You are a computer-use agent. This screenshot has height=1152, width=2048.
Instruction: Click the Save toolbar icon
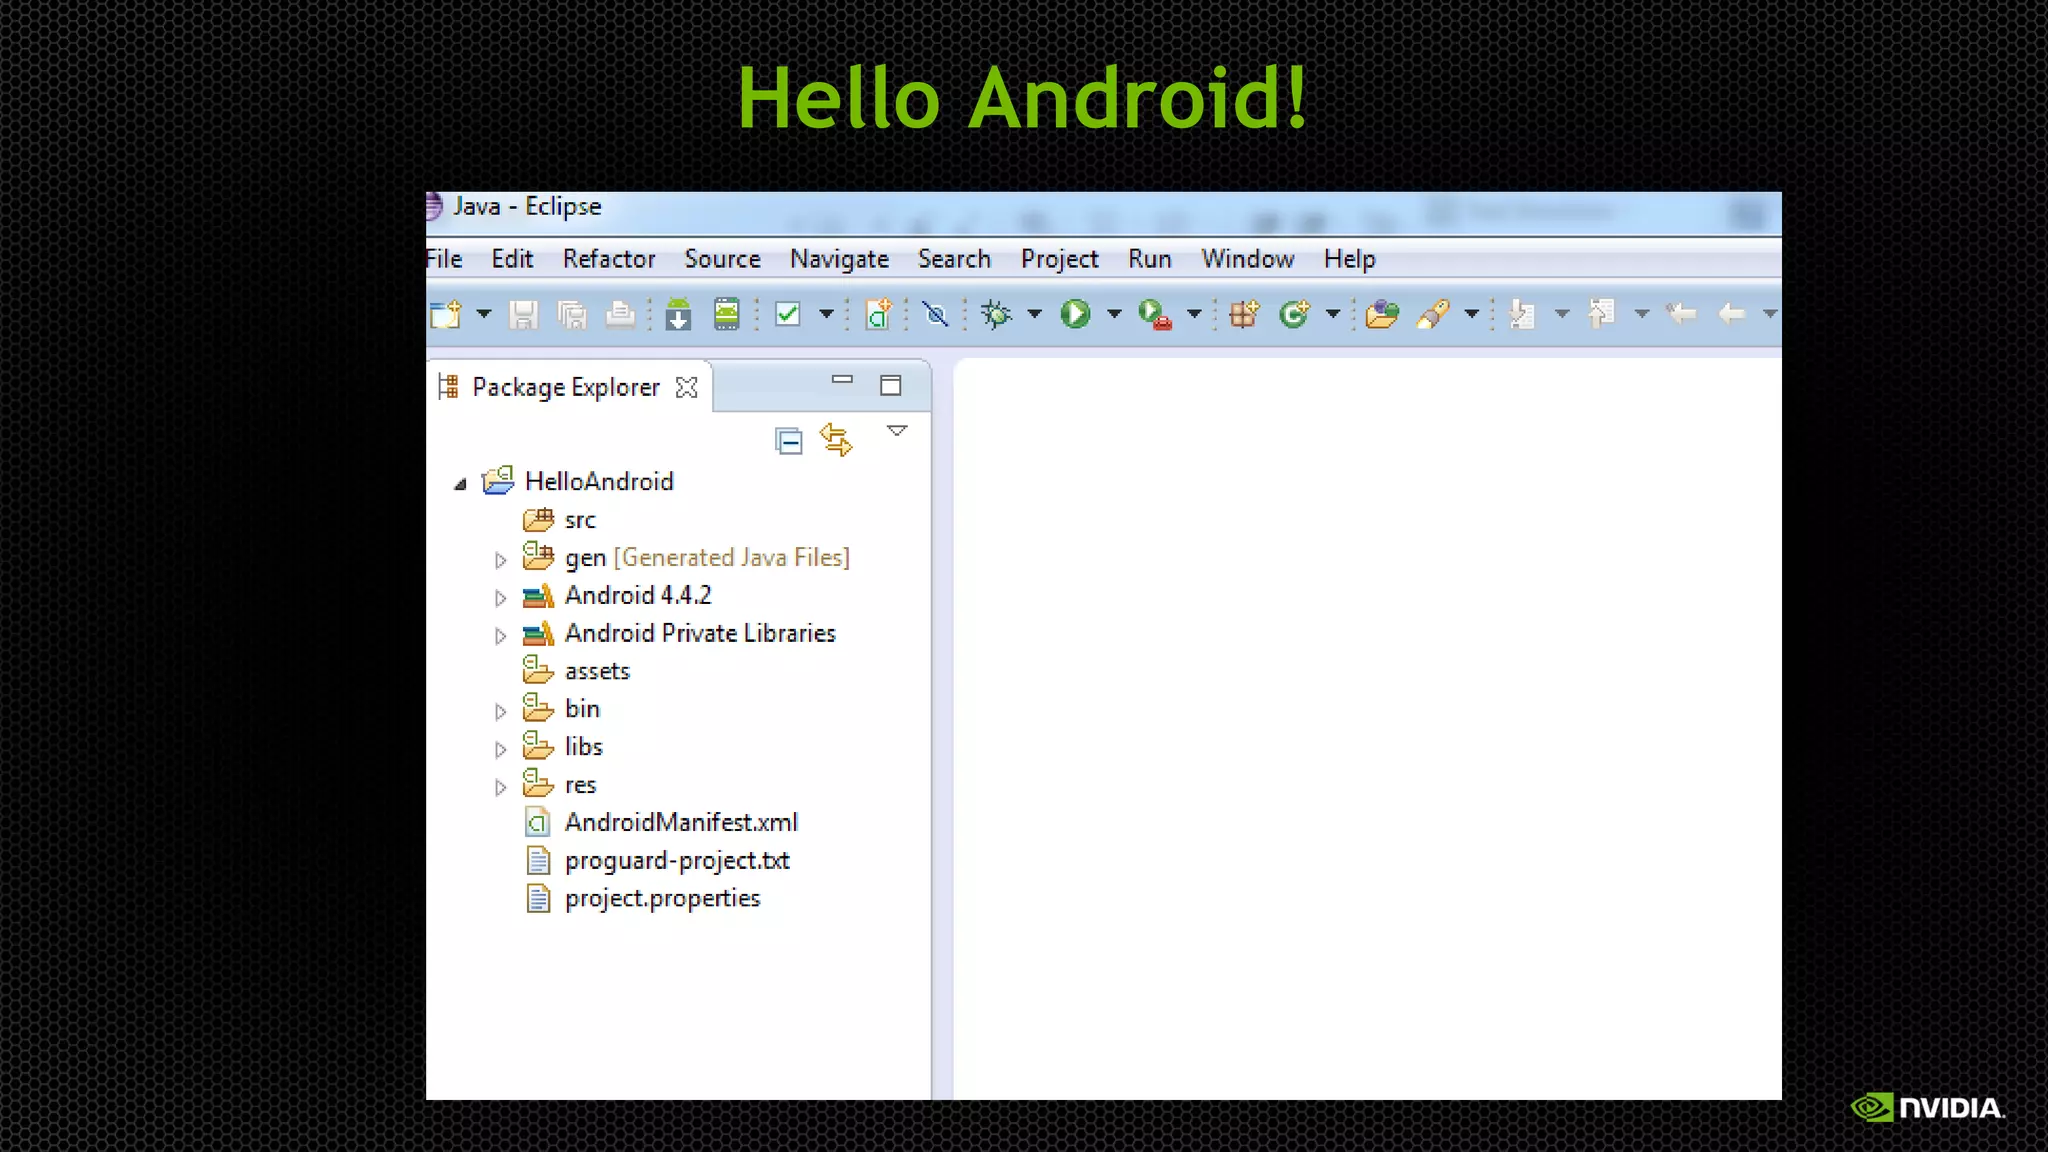pyautogui.click(x=523, y=315)
